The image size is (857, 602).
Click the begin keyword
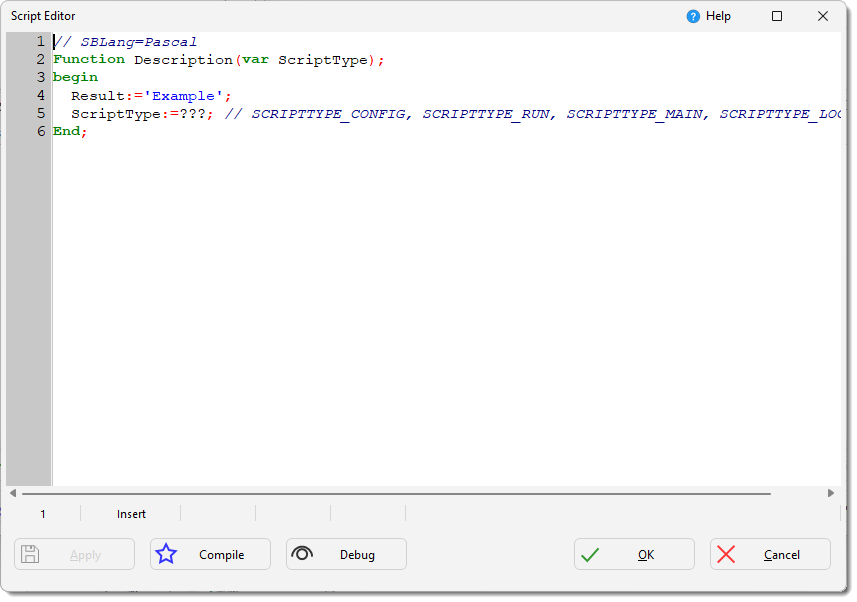pyautogui.click(x=75, y=78)
